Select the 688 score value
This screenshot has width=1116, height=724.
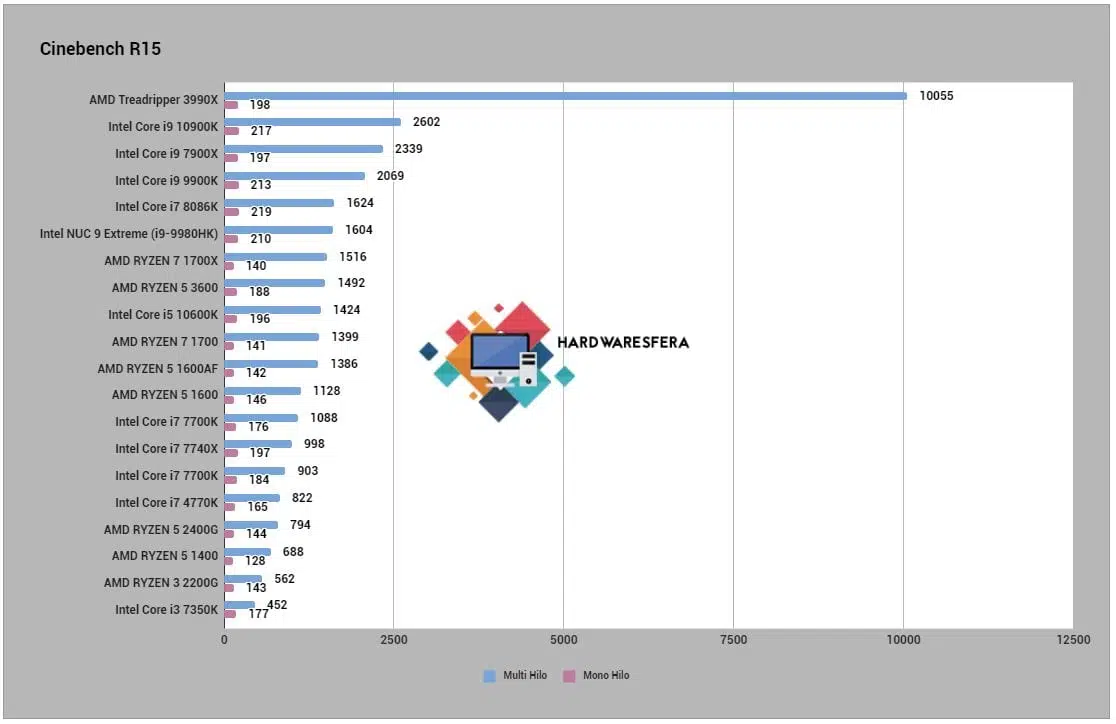293,552
